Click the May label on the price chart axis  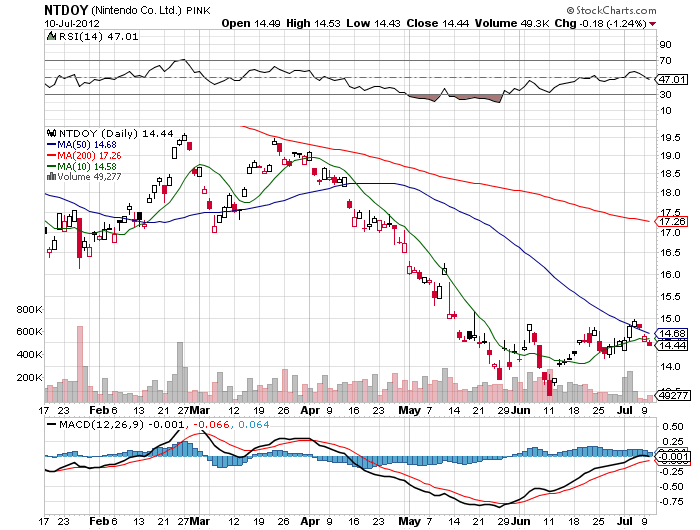point(409,410)
